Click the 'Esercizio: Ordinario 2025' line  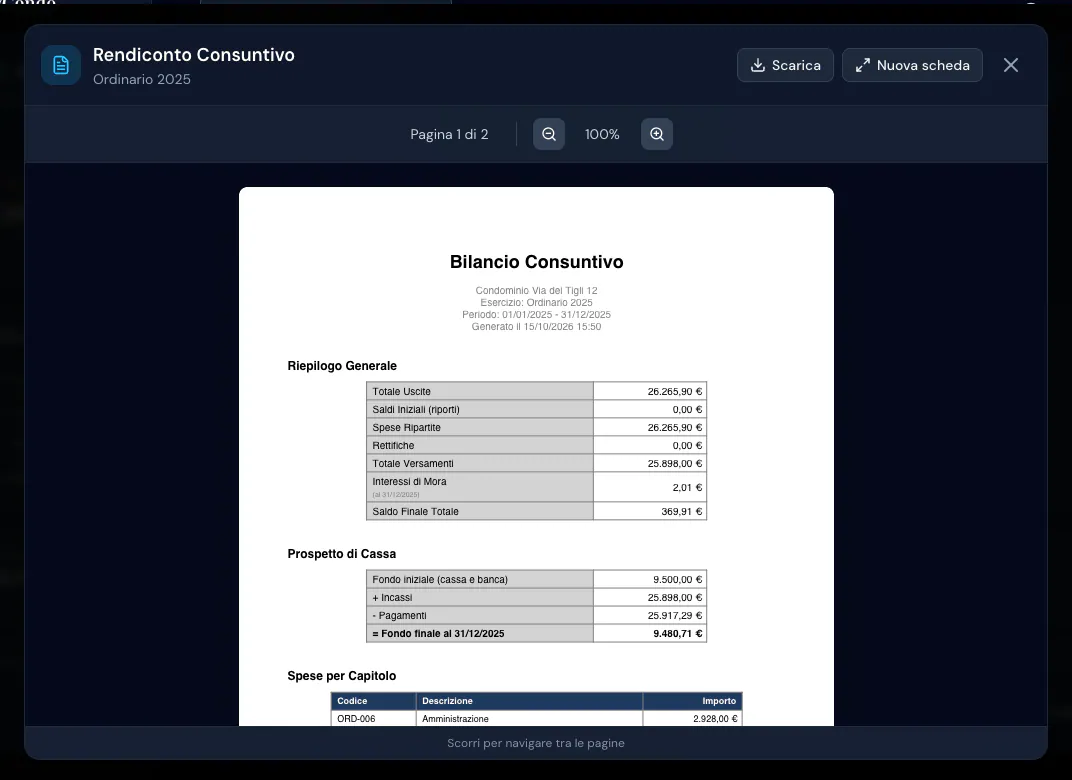click(537, 302)
